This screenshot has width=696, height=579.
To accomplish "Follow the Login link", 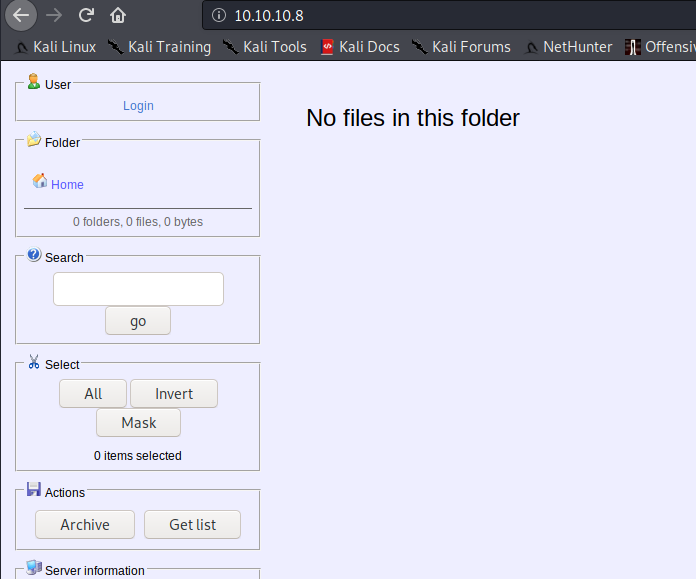I will pos(138,106).
